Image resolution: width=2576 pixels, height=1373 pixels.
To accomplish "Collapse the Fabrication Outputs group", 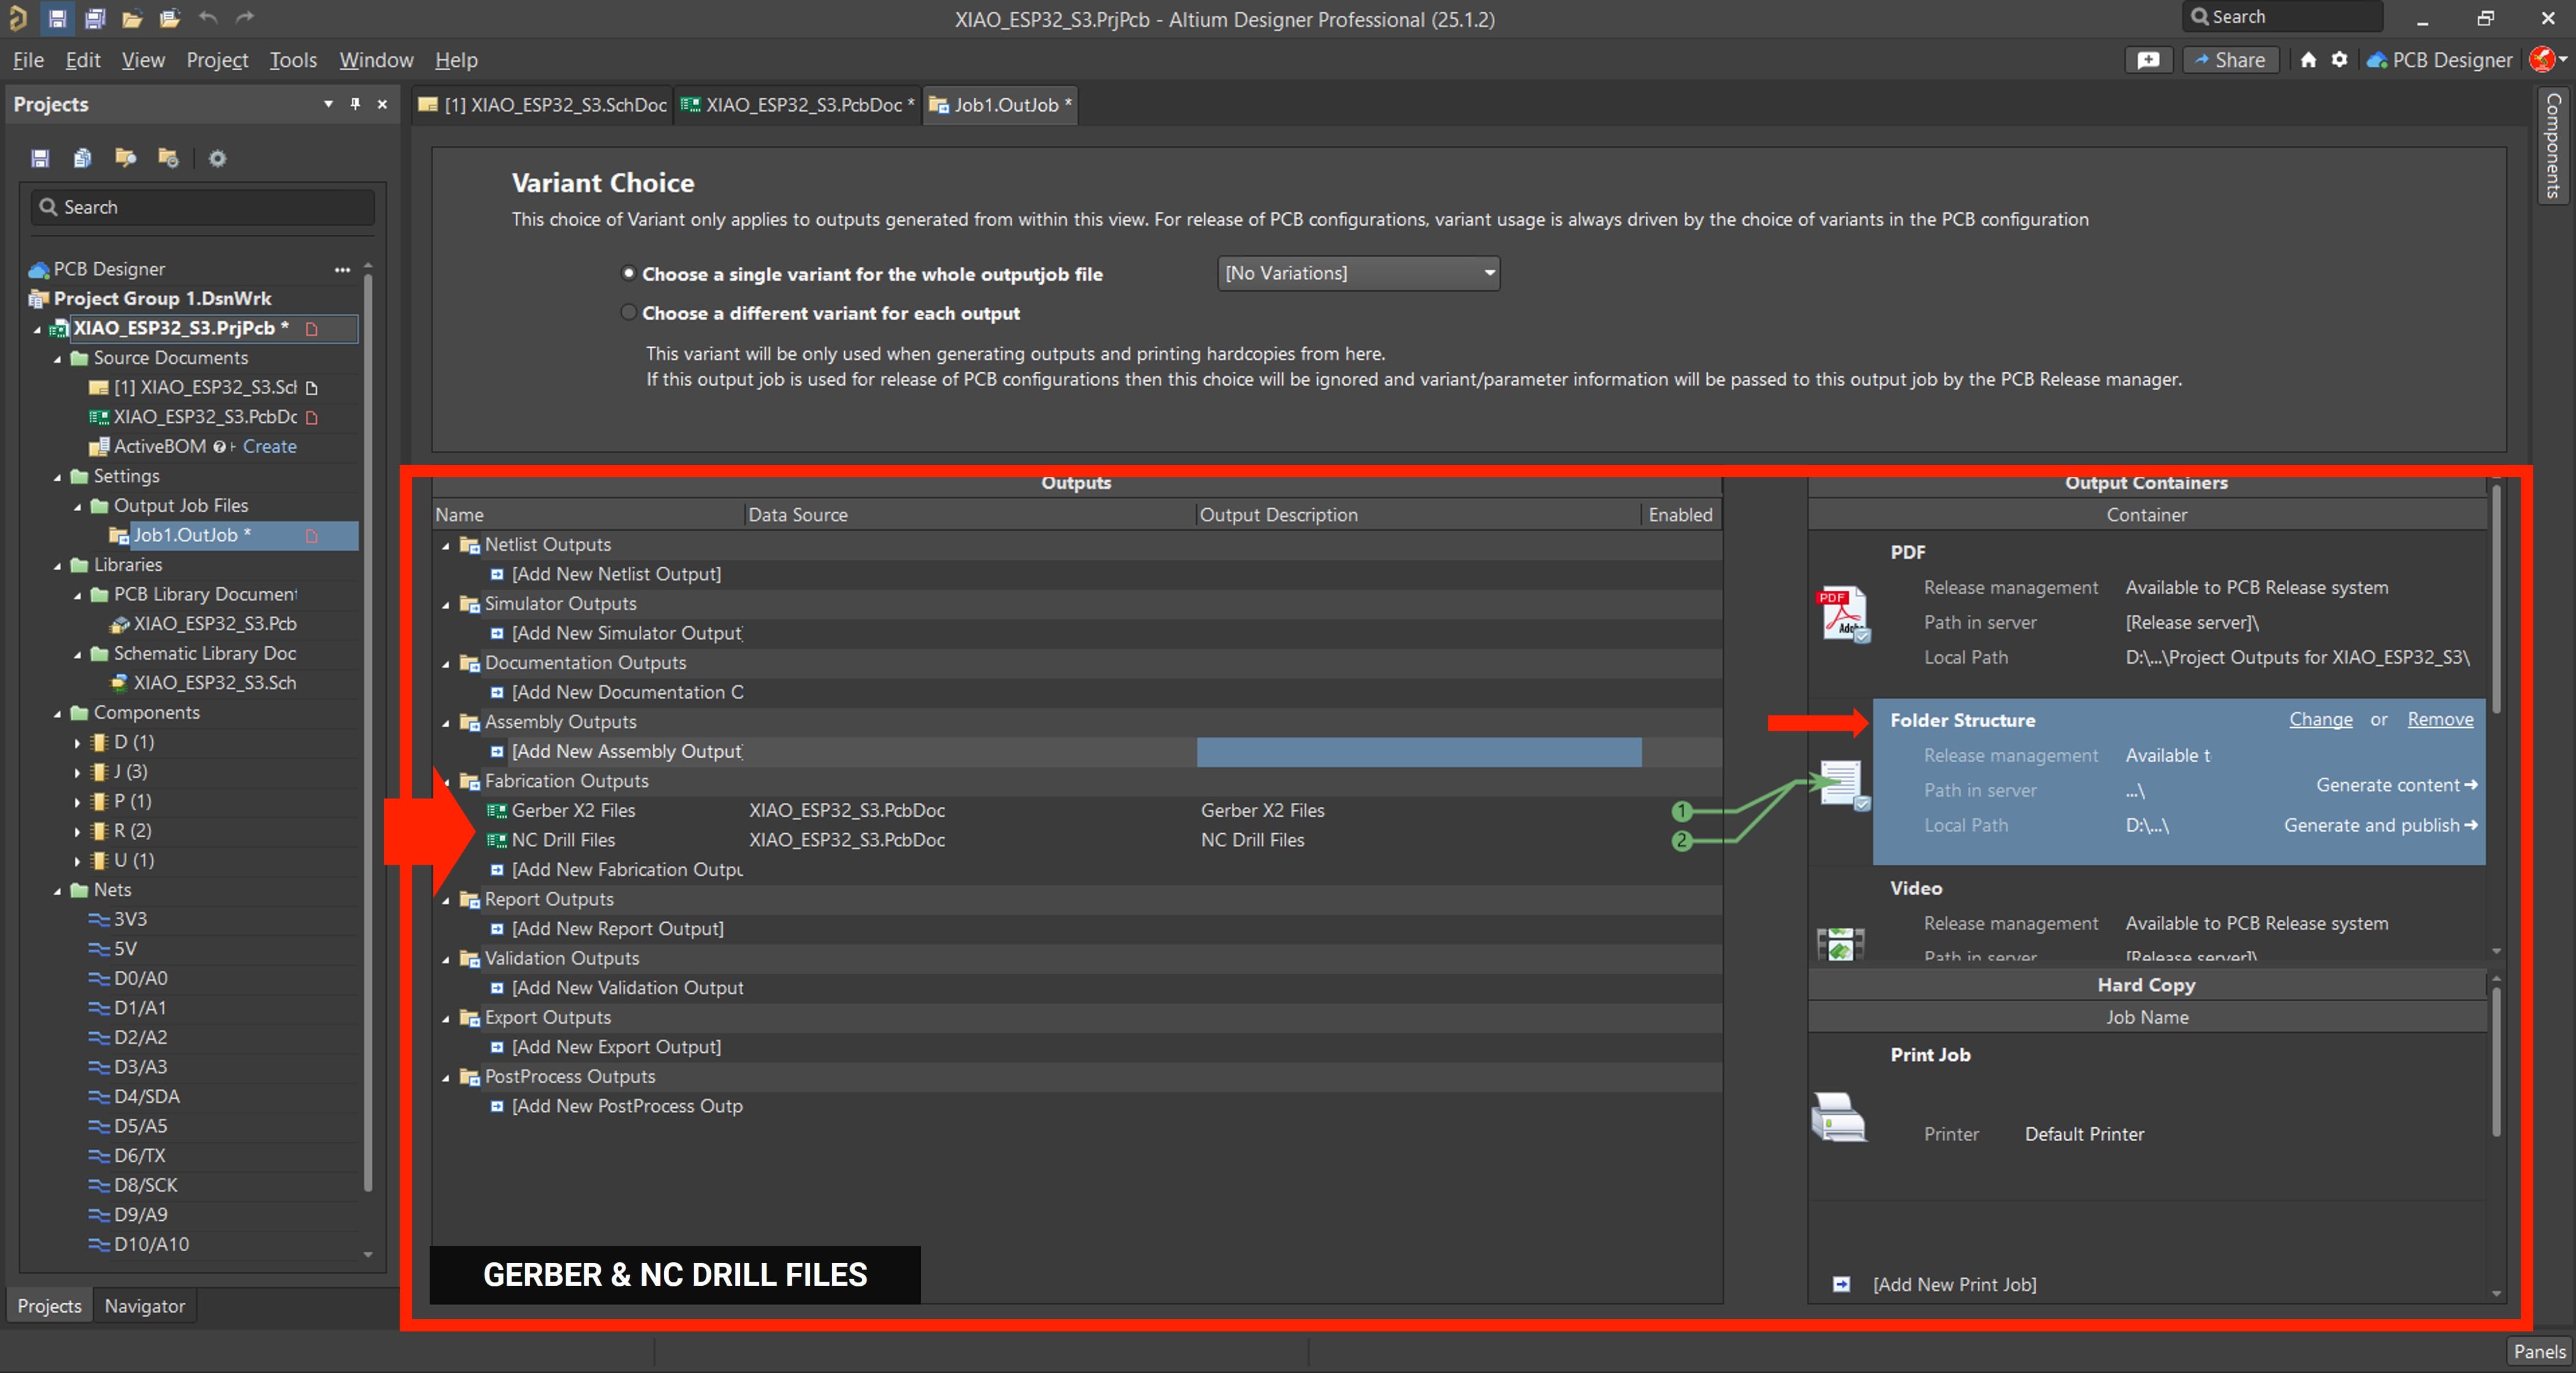I will point(446,781).
